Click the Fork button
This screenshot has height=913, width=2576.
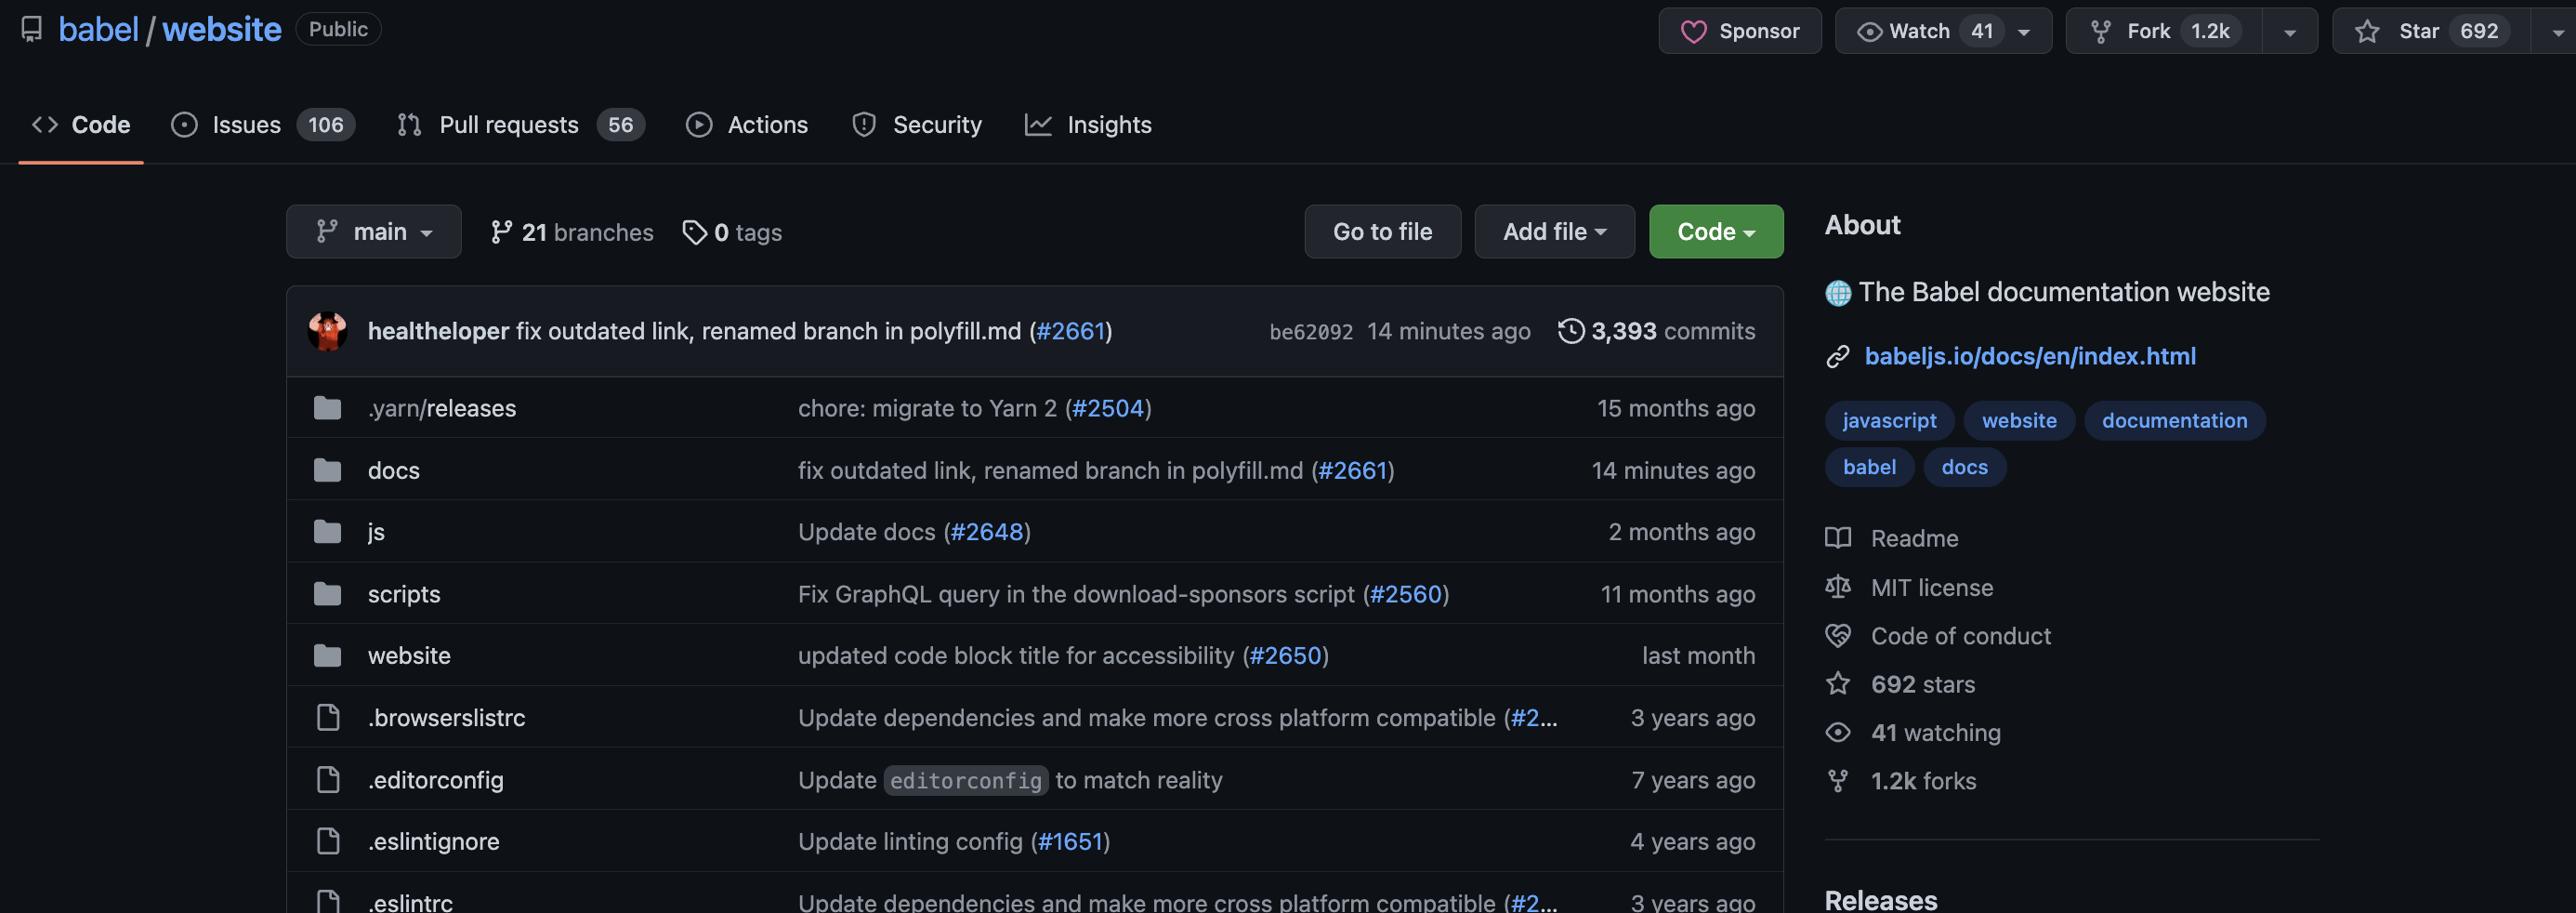(x=2163, y=31)
